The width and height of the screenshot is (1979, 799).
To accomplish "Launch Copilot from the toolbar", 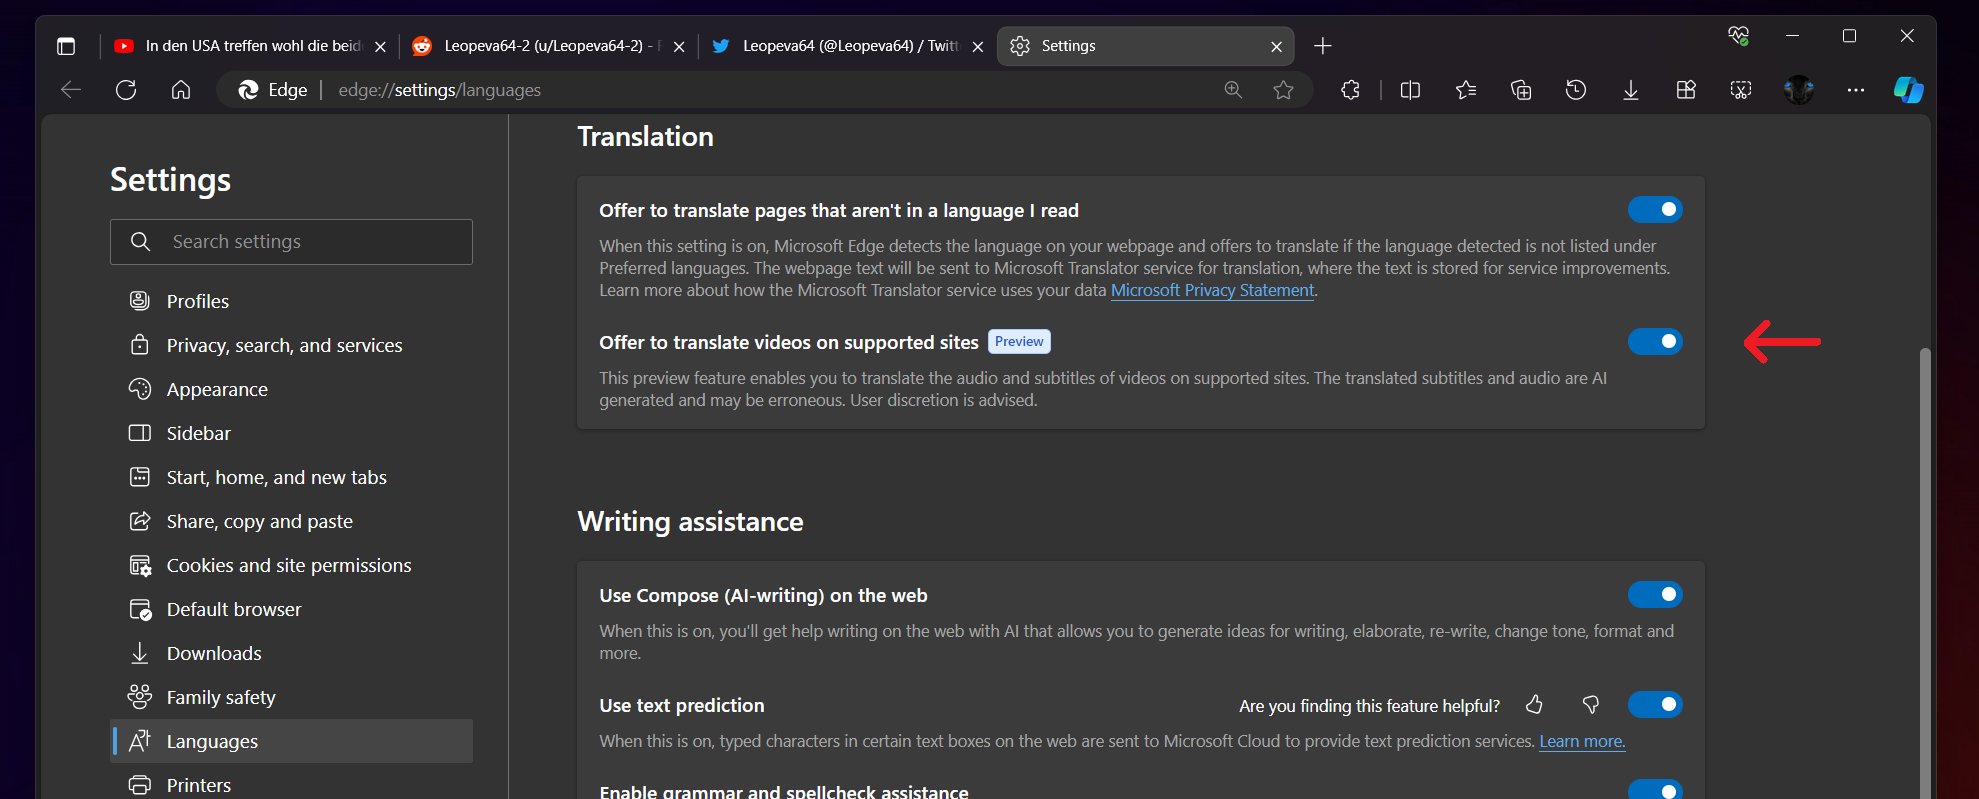I will (1909, 90).
